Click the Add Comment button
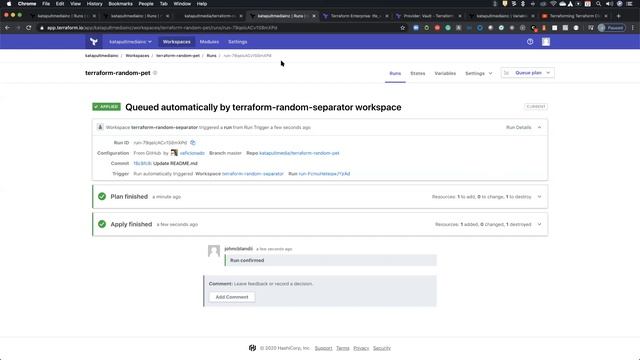 232,297
